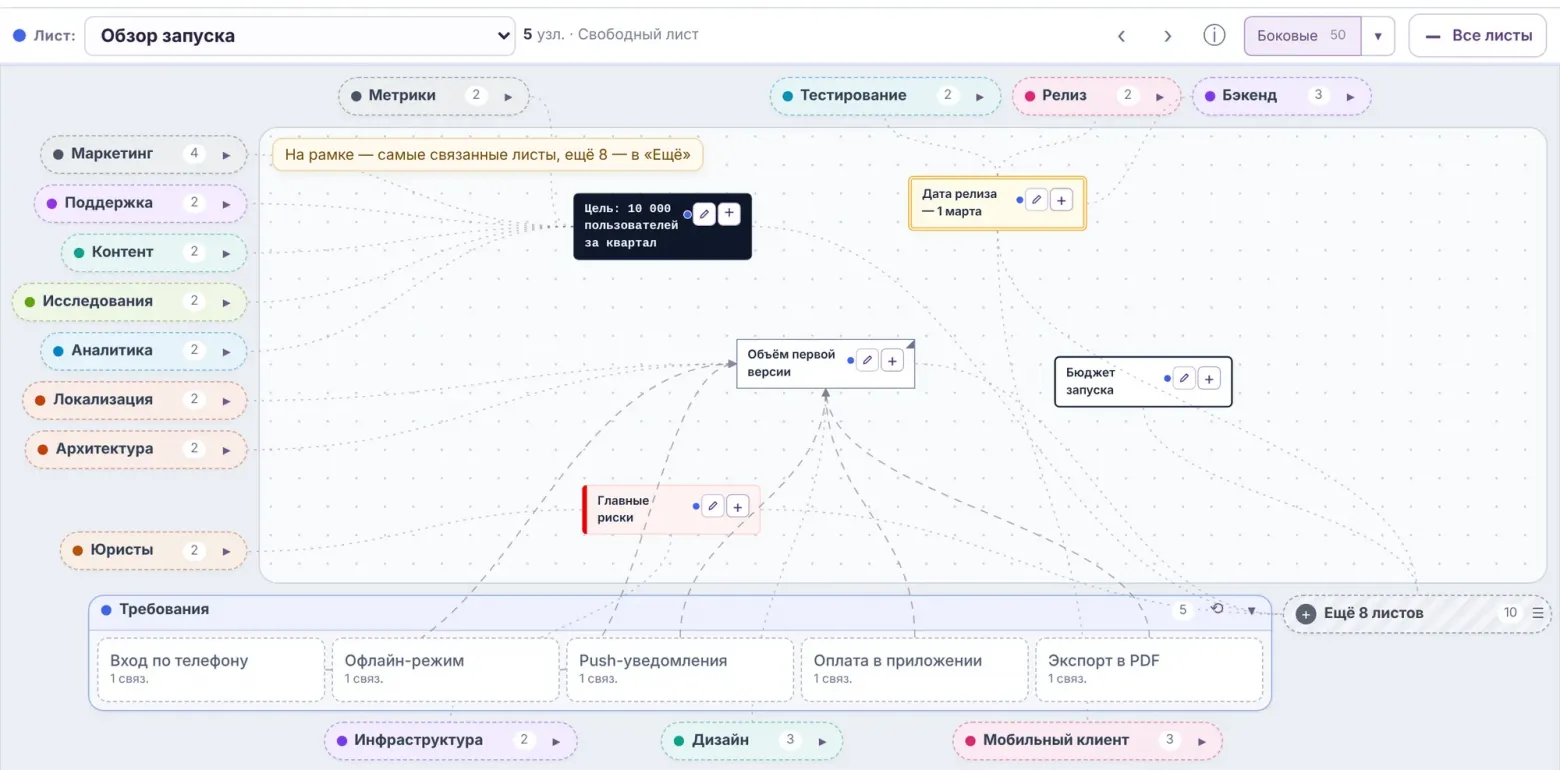Open the «Мобильный клиент» linked sheet chip
This screenshot has height=770, width=1560.
click(x=1087, y=741)
